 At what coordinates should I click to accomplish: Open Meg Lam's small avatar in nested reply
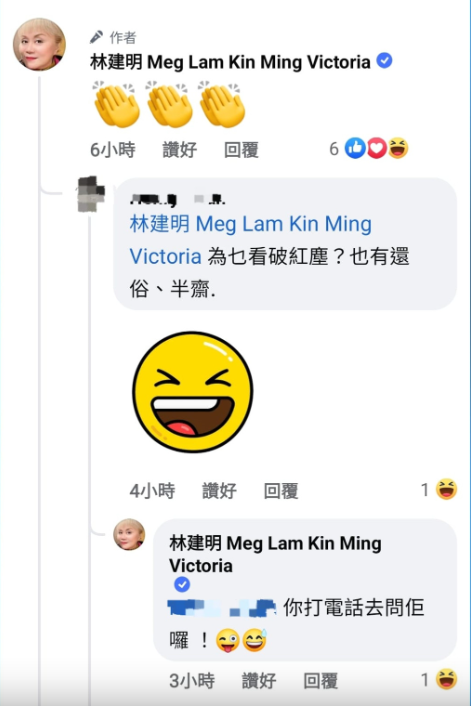tap(129, 534)
